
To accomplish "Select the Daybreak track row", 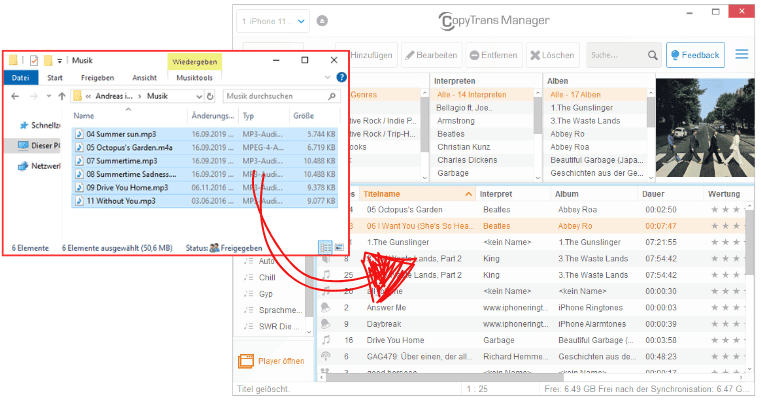I will tap(531, 324).
